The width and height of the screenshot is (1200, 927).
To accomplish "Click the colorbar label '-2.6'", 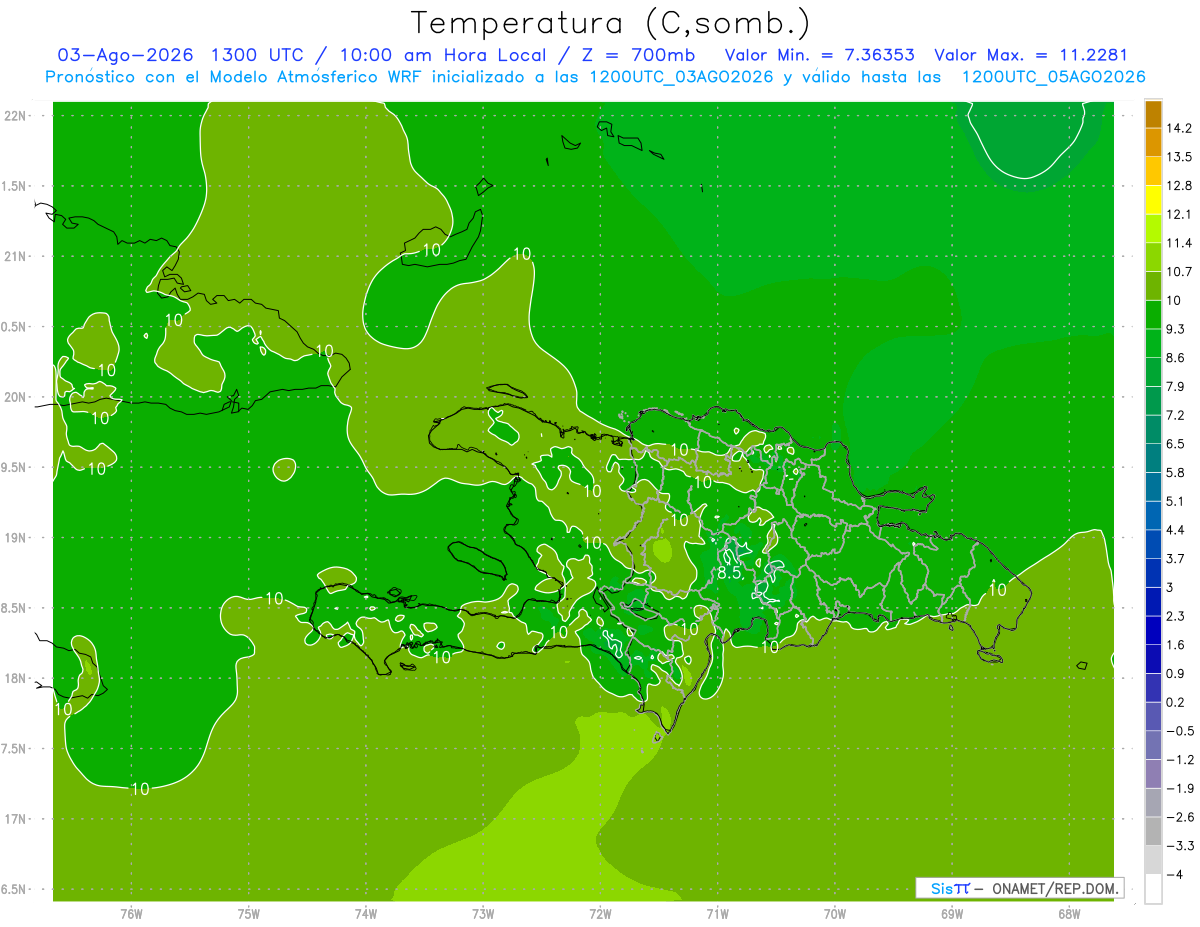I will coord(1179,817).
